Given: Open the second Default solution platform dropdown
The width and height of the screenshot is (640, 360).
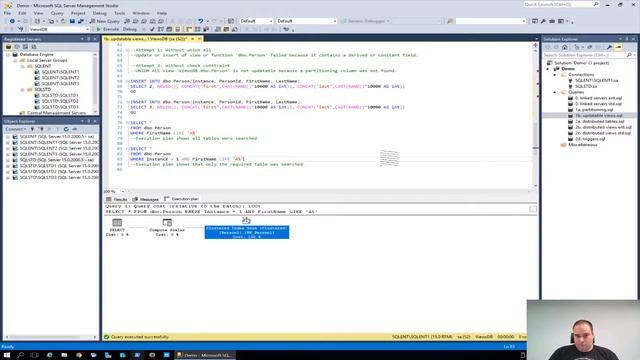Looking at the screenshot, I should click(x=307, y=21).
